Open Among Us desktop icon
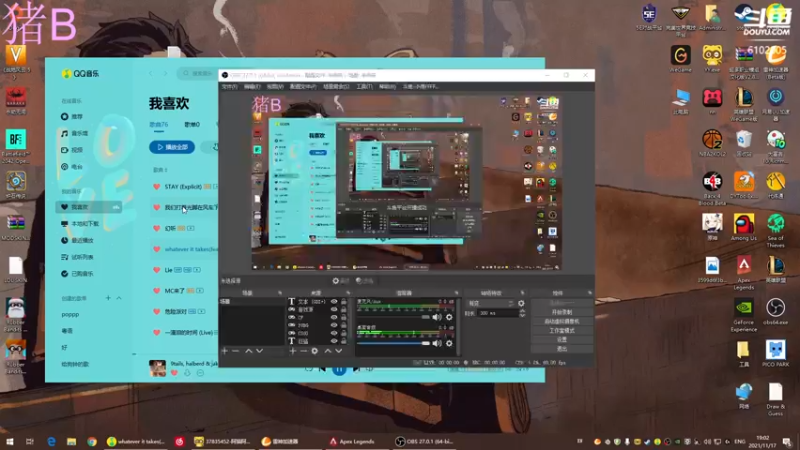Screen dimensions: 800x450 point(744,228)
